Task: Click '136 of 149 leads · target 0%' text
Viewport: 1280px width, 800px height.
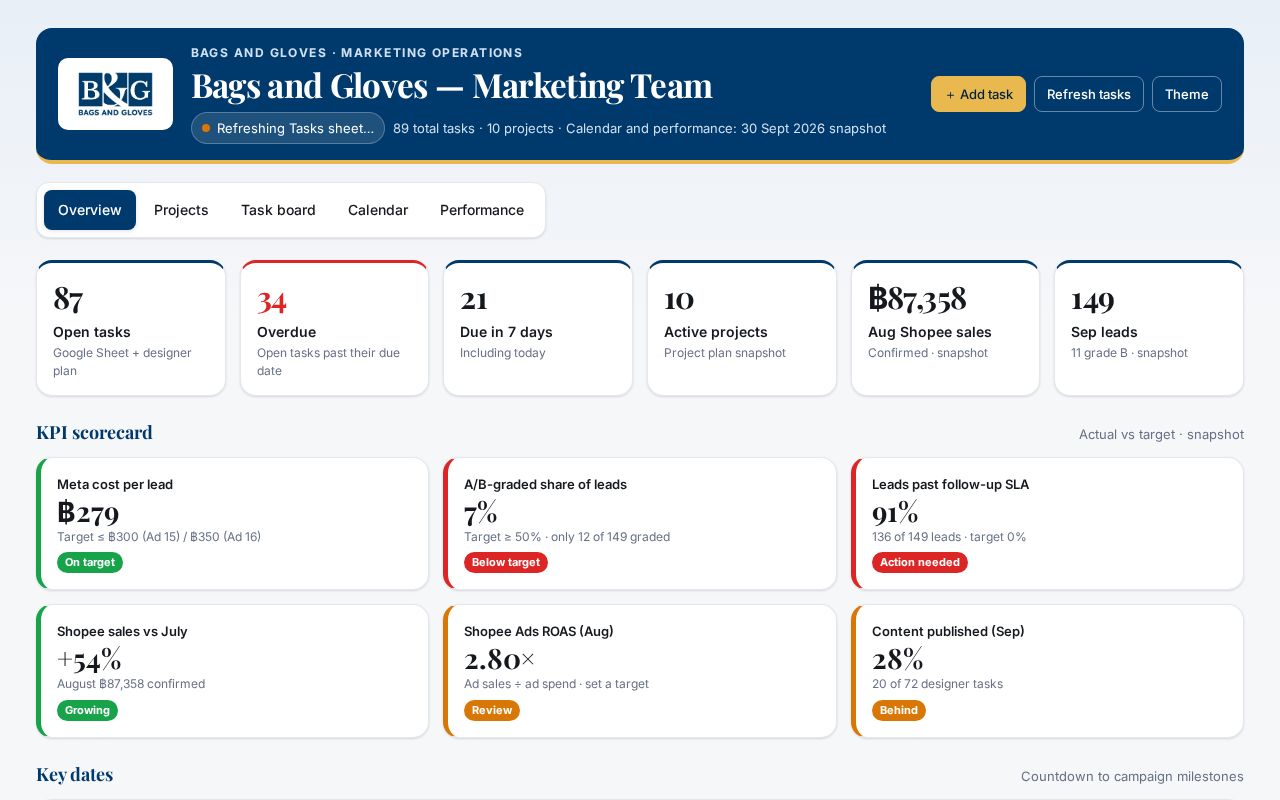Action: coord(949,537)
